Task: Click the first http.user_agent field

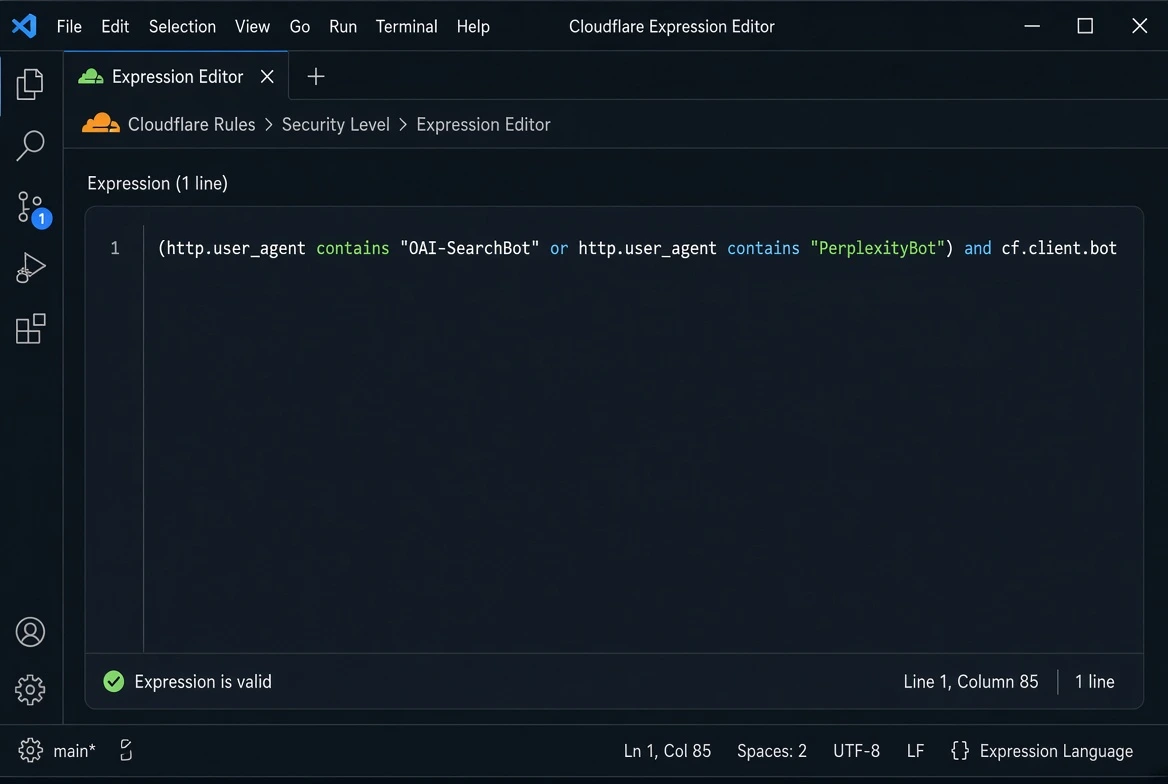Action: 235,248
